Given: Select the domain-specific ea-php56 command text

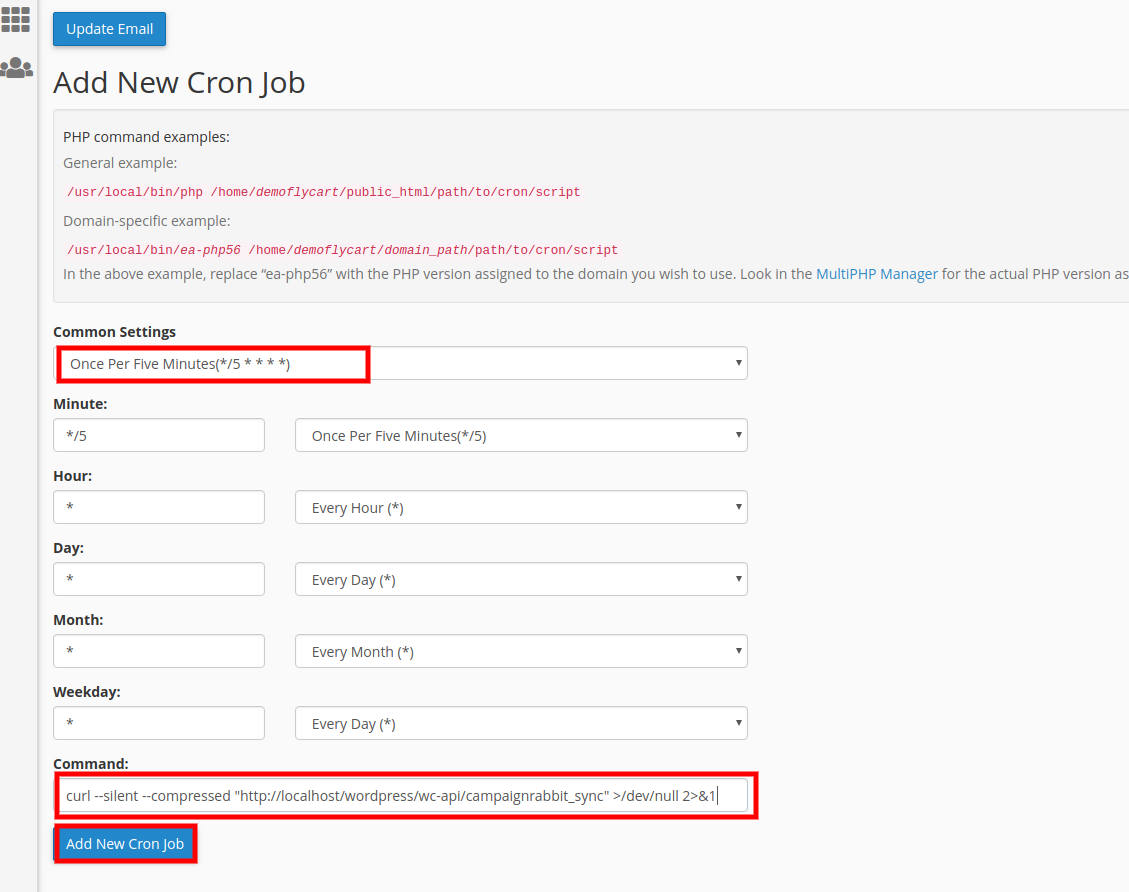Looking at the screenshot, I should [x=342, y=251].
